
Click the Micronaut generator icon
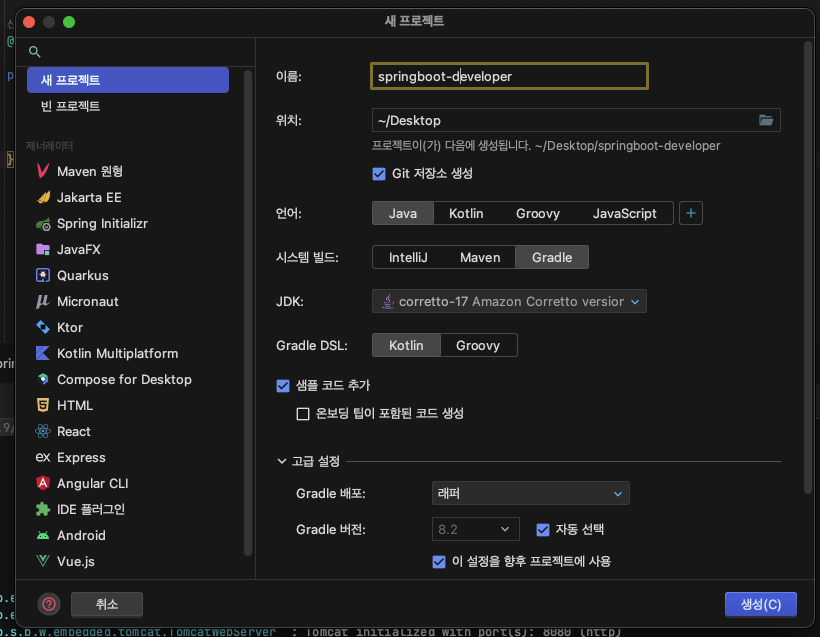[x=43, y=301]
